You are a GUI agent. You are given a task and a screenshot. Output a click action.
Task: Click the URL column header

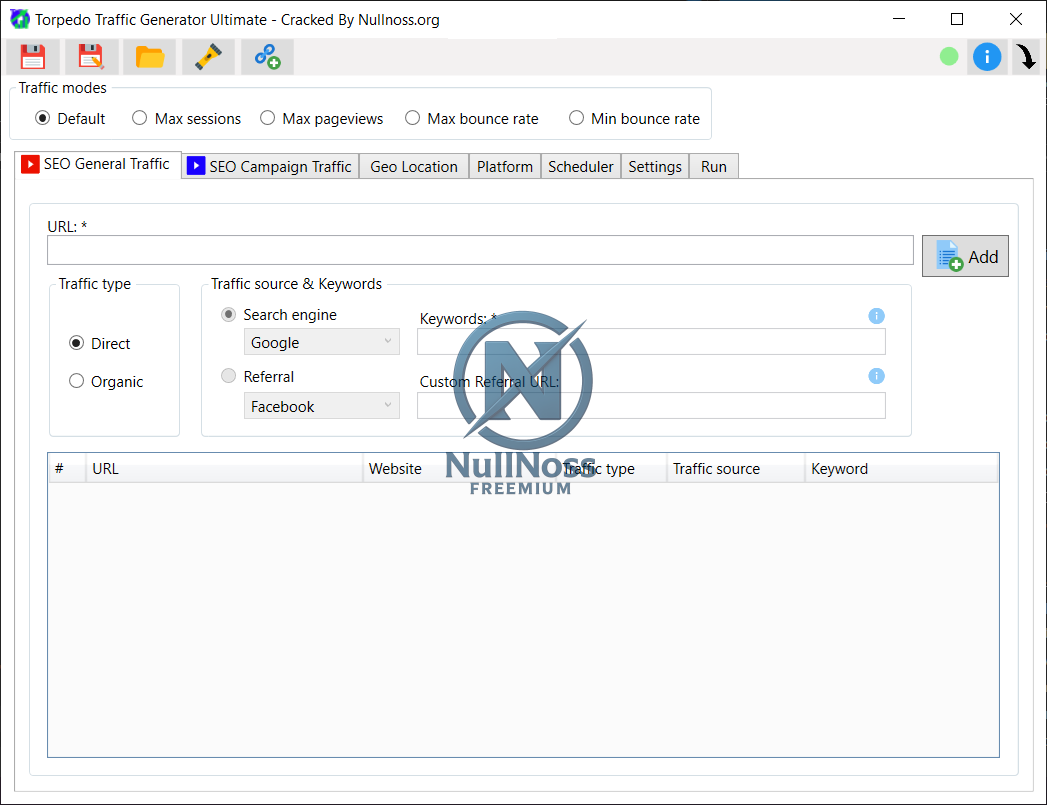tap(224, 469)
